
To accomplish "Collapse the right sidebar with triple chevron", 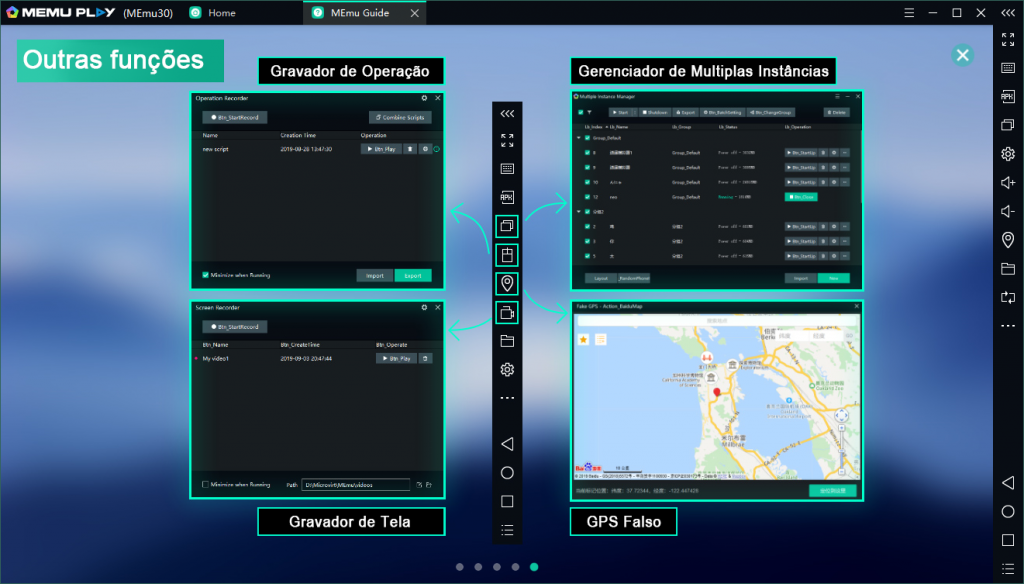I will (1008, 12).
